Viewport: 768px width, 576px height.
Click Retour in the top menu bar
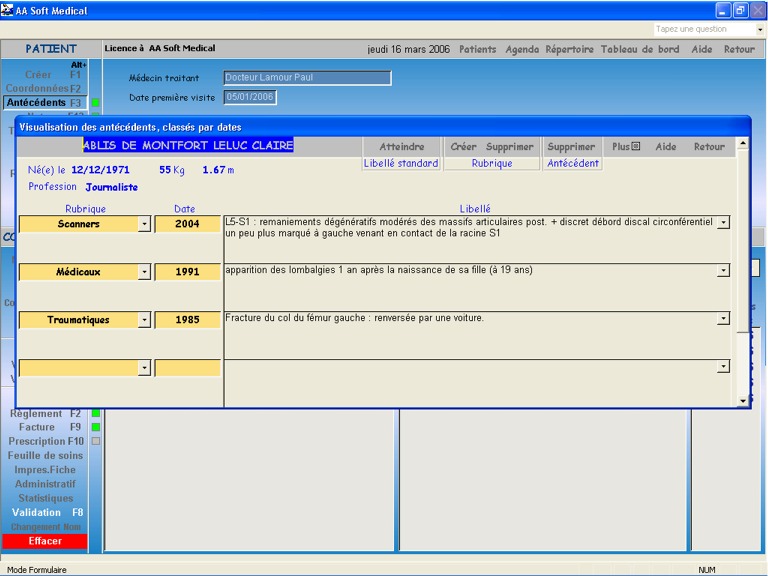pos(739,49)
